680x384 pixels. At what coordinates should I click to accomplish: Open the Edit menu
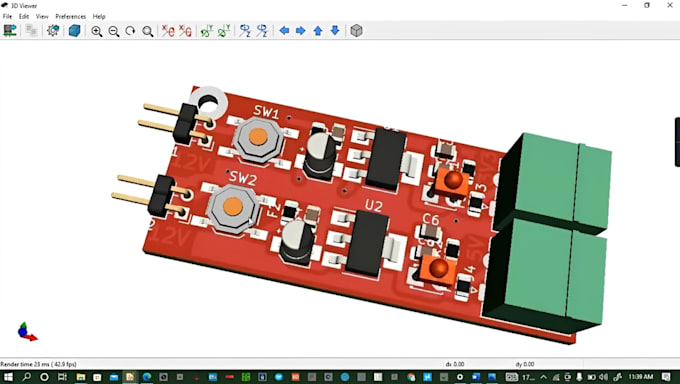pyautogui.click(x=23, y=16)
